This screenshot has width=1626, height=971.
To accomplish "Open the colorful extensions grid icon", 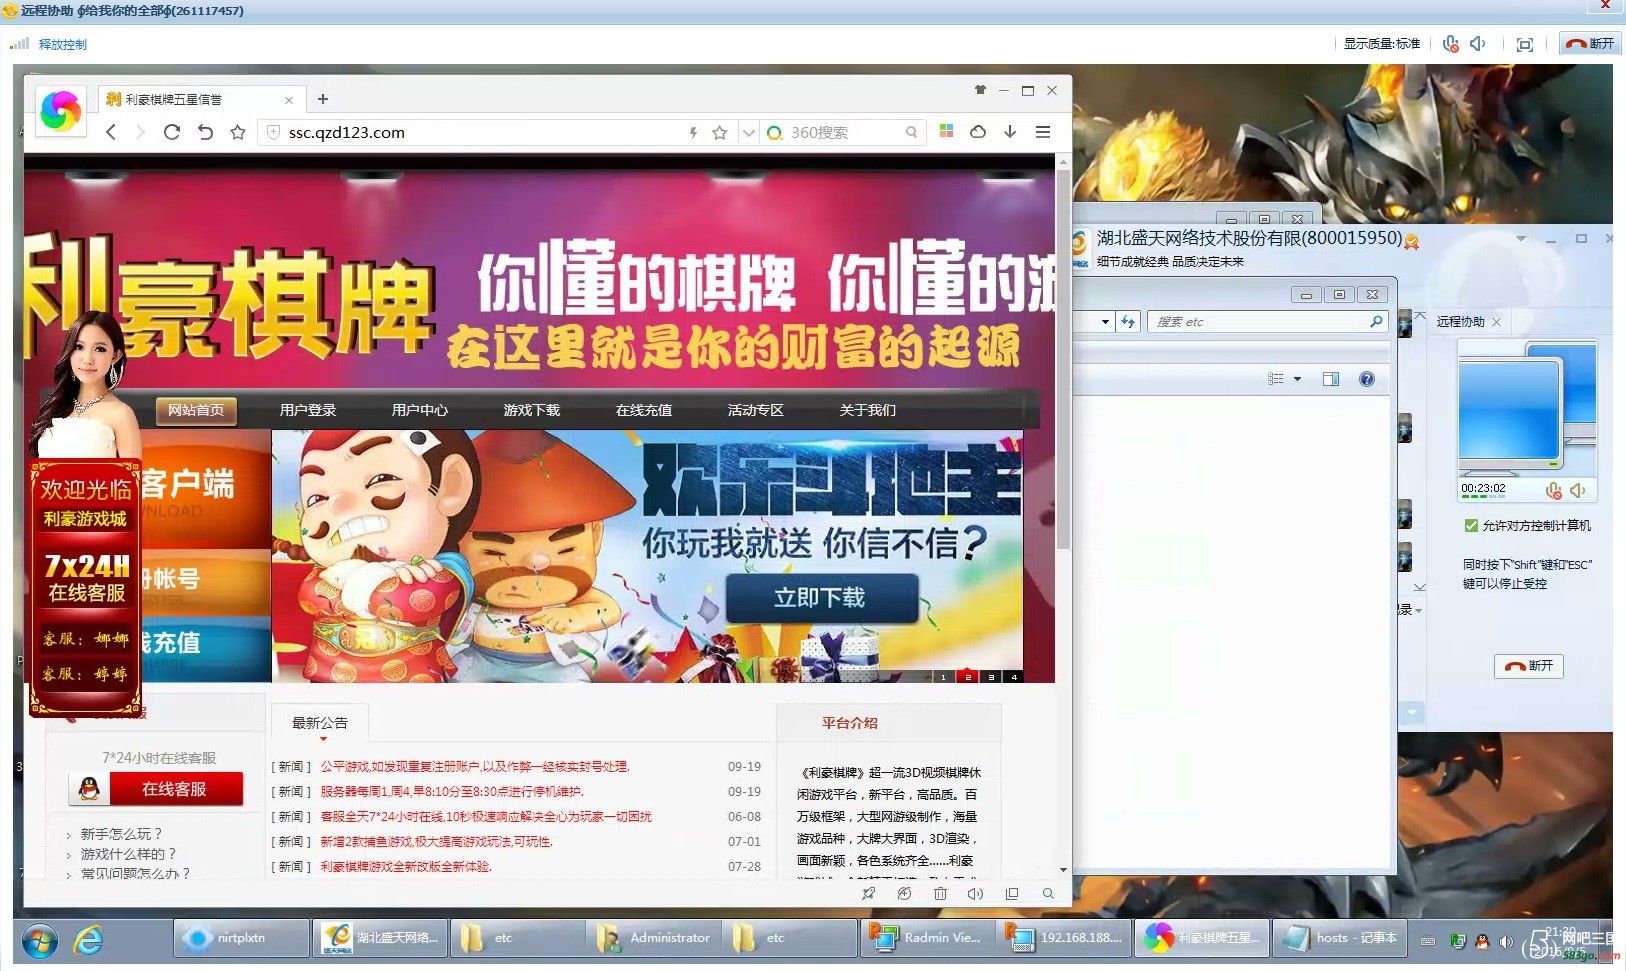I will (946, 131).
